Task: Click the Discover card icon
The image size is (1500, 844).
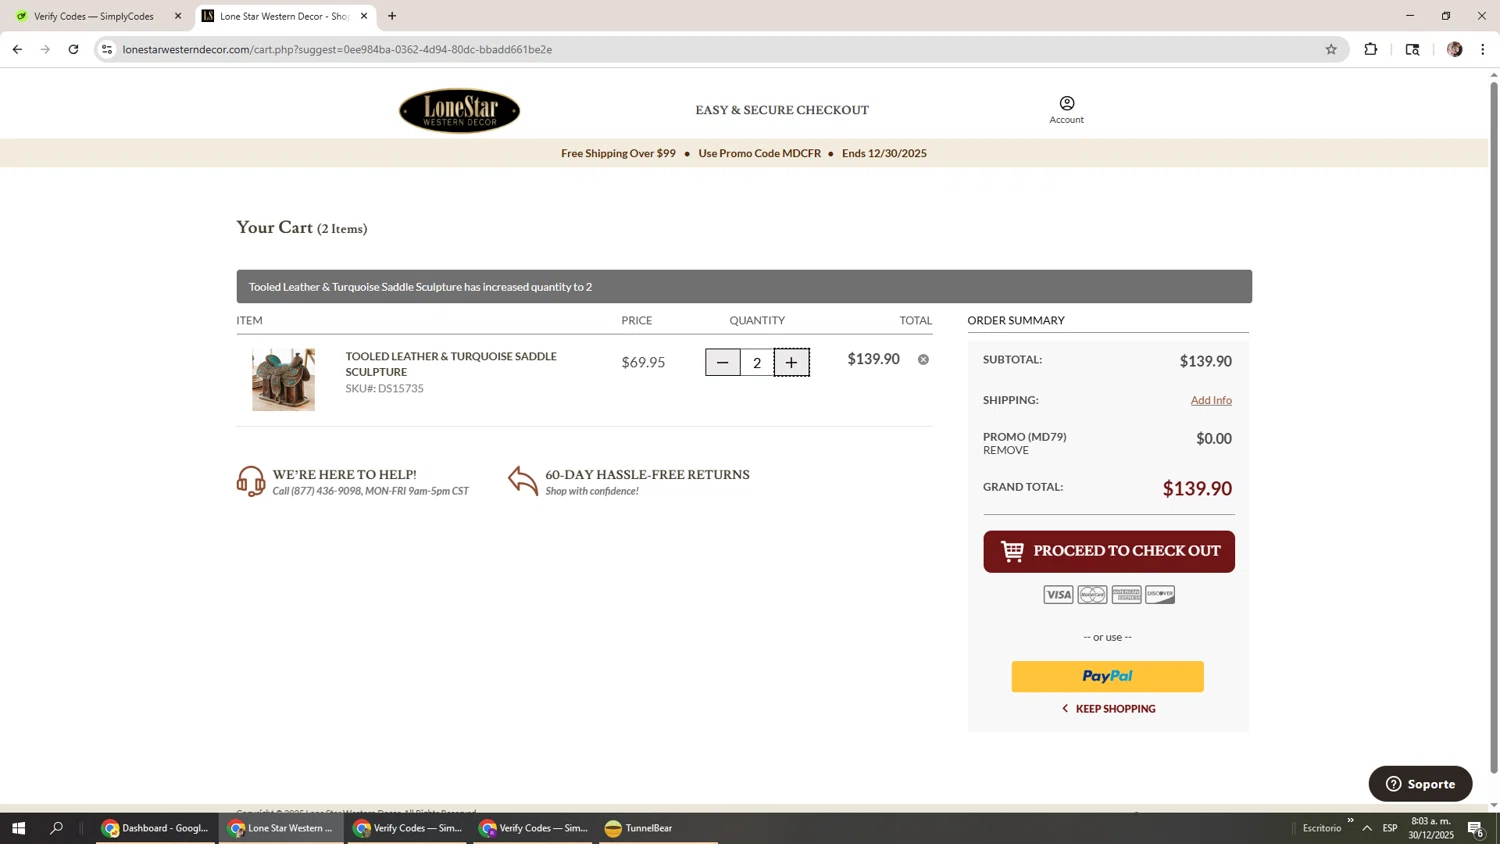Action: tap(1160, 595)
